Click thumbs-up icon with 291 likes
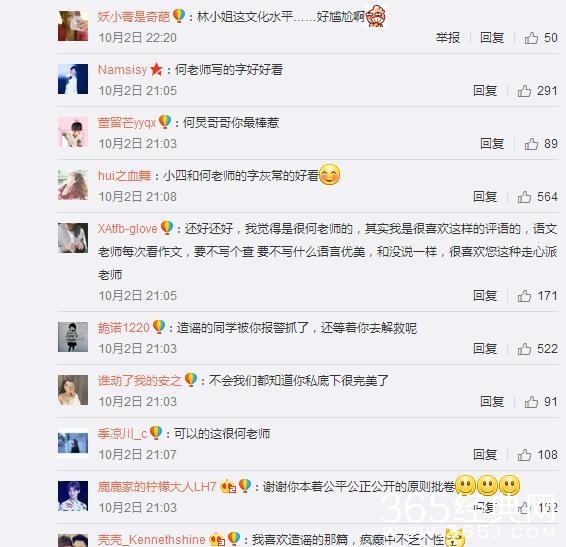 pyautogui.click(x=524, y=91)
